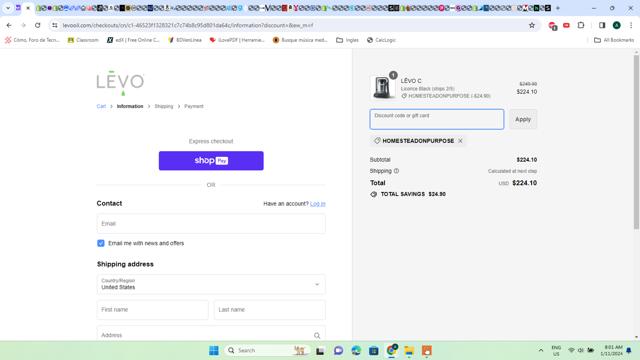Open the Chrome profile avatar
The image size is (640, 360).
click(617, 25)
